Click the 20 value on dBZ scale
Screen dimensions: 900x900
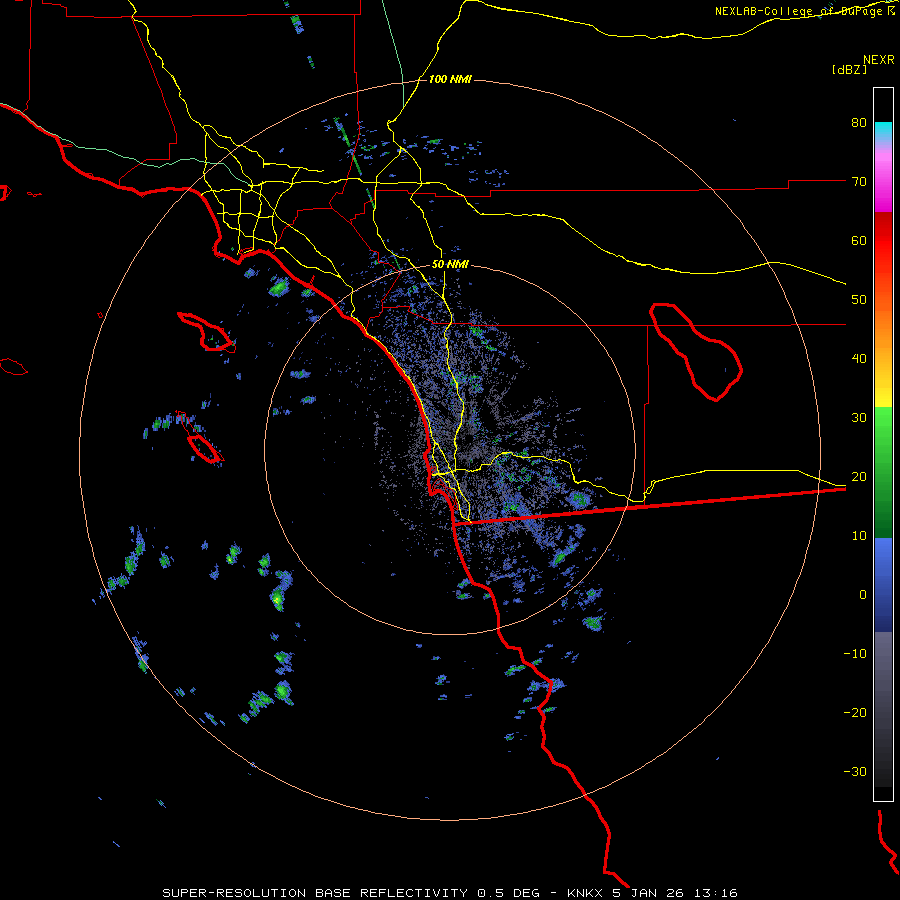click(859, 477)
